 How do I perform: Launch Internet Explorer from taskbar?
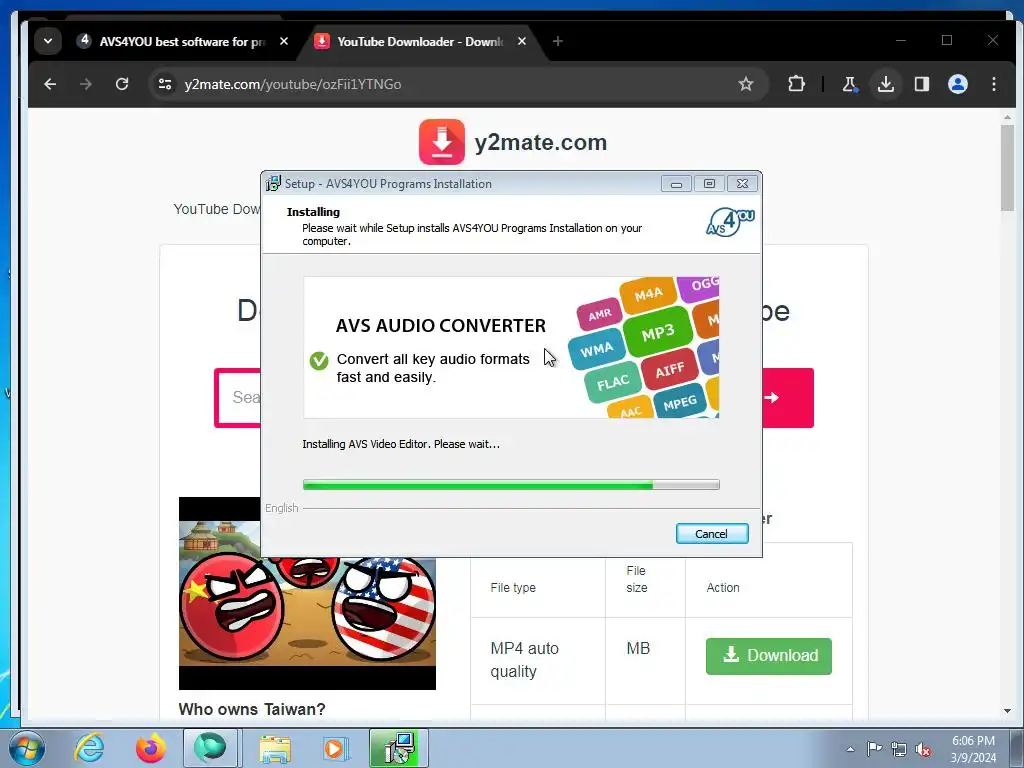click(x=89, y=748)
